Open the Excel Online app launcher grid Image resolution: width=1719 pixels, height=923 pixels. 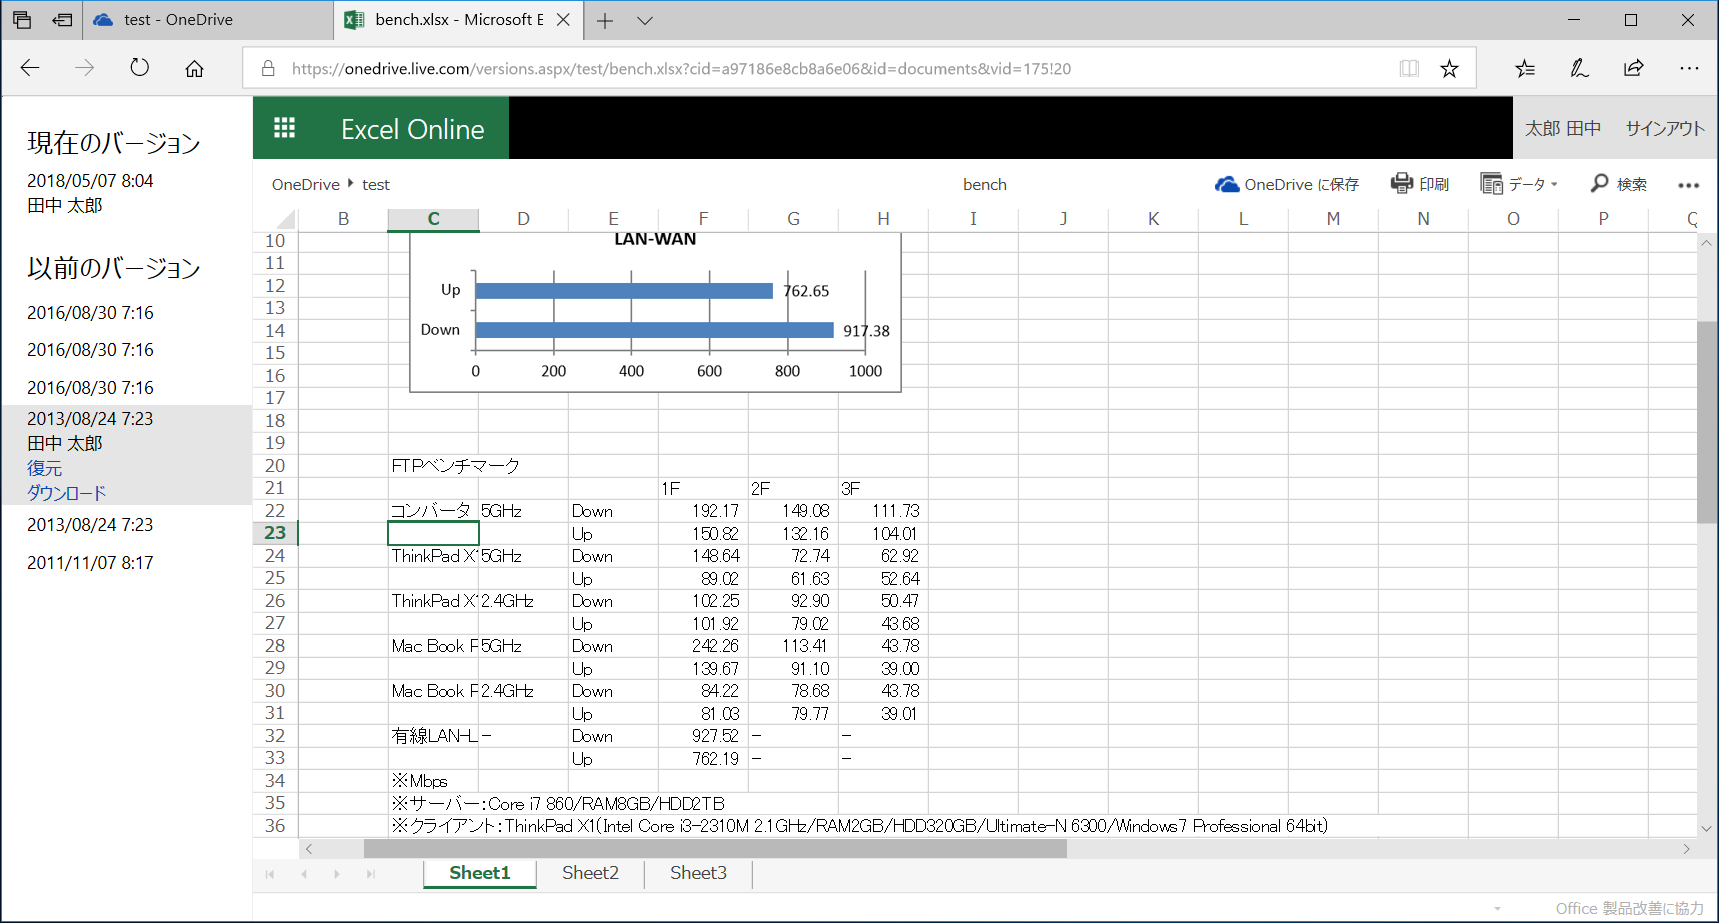[284, 128]
